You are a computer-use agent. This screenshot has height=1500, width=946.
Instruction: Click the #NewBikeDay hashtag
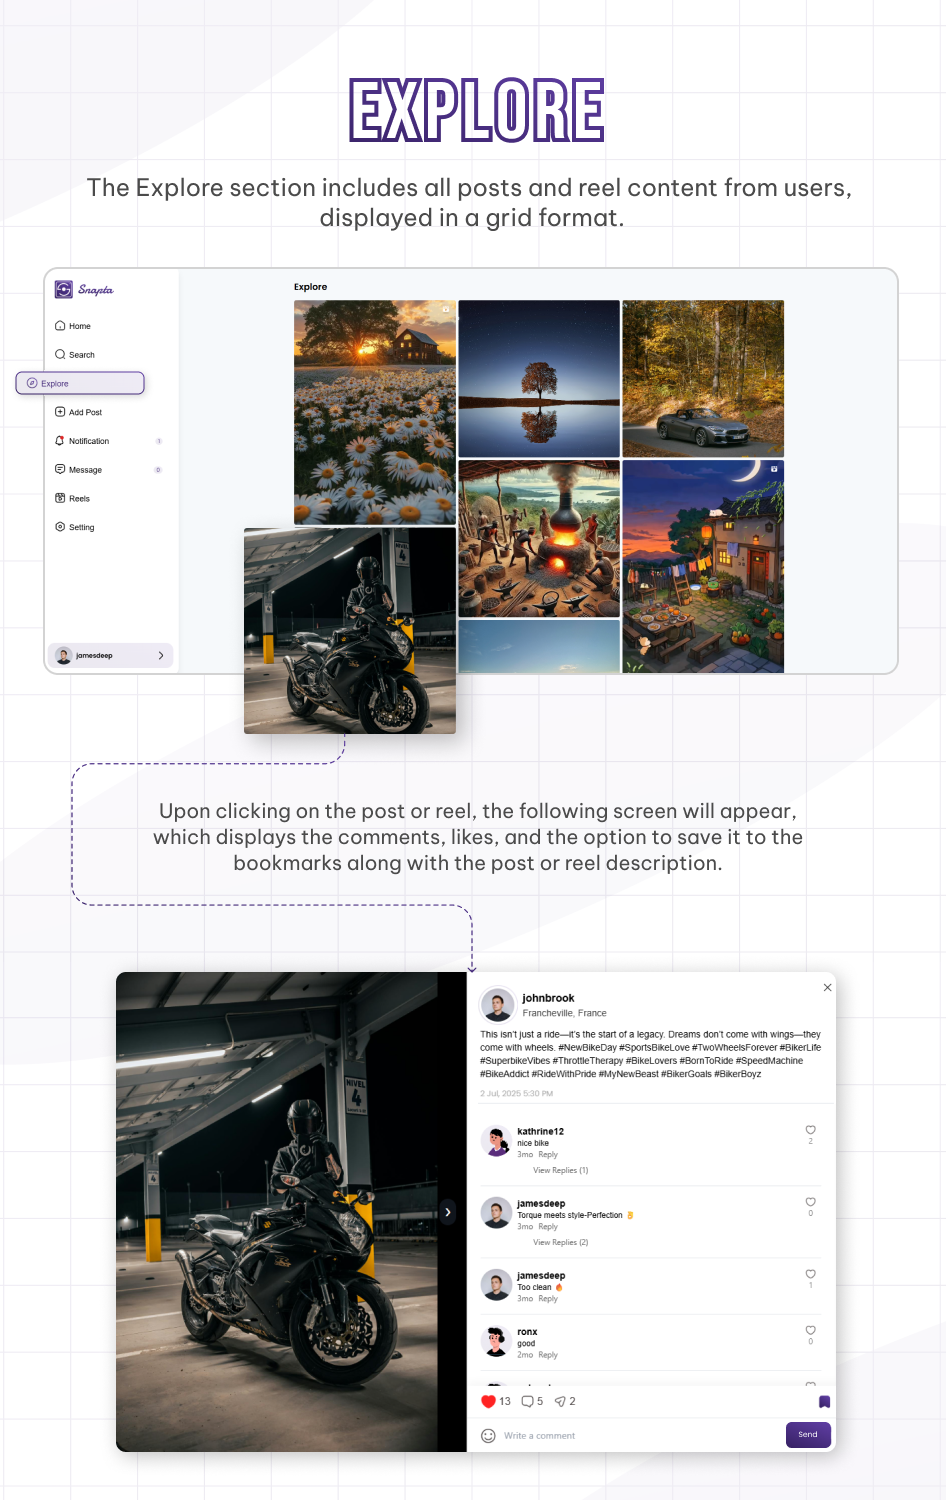tap(587, 1048)
